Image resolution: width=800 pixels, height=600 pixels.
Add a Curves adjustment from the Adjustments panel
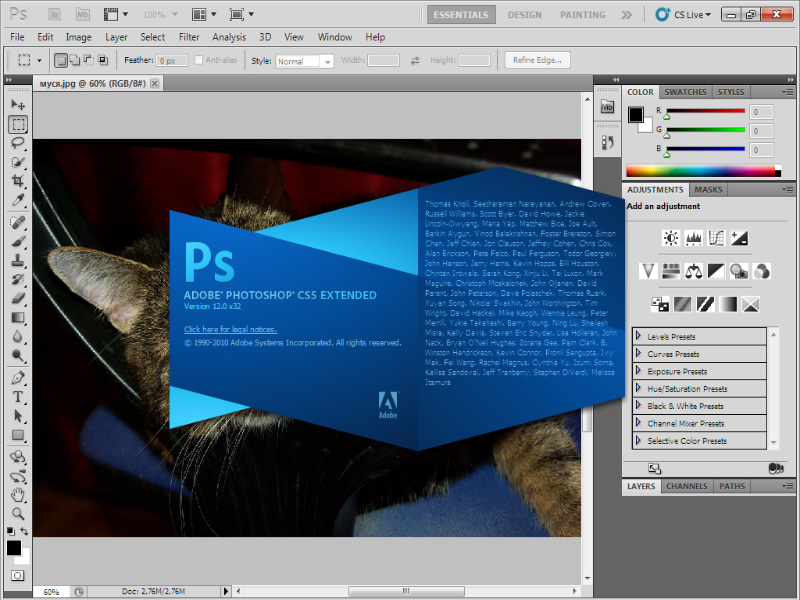click(x=715, y=238)
